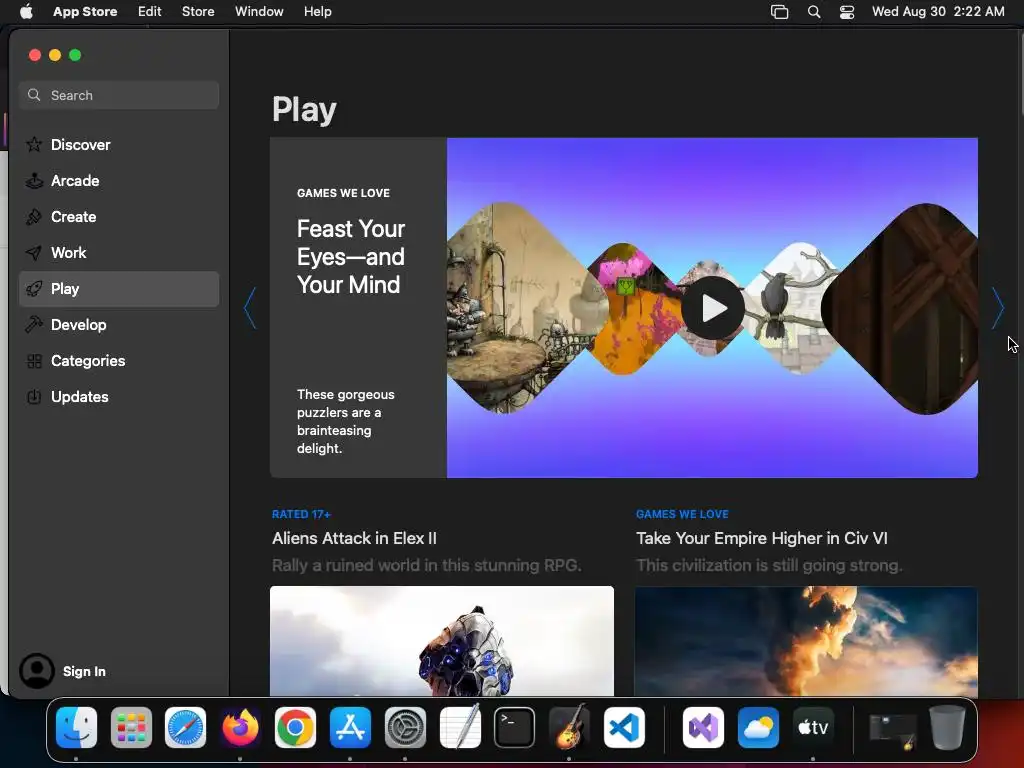Launch Apple TV from the Dock
This screenshot has width=1024, height=768.
coord(813,728)
